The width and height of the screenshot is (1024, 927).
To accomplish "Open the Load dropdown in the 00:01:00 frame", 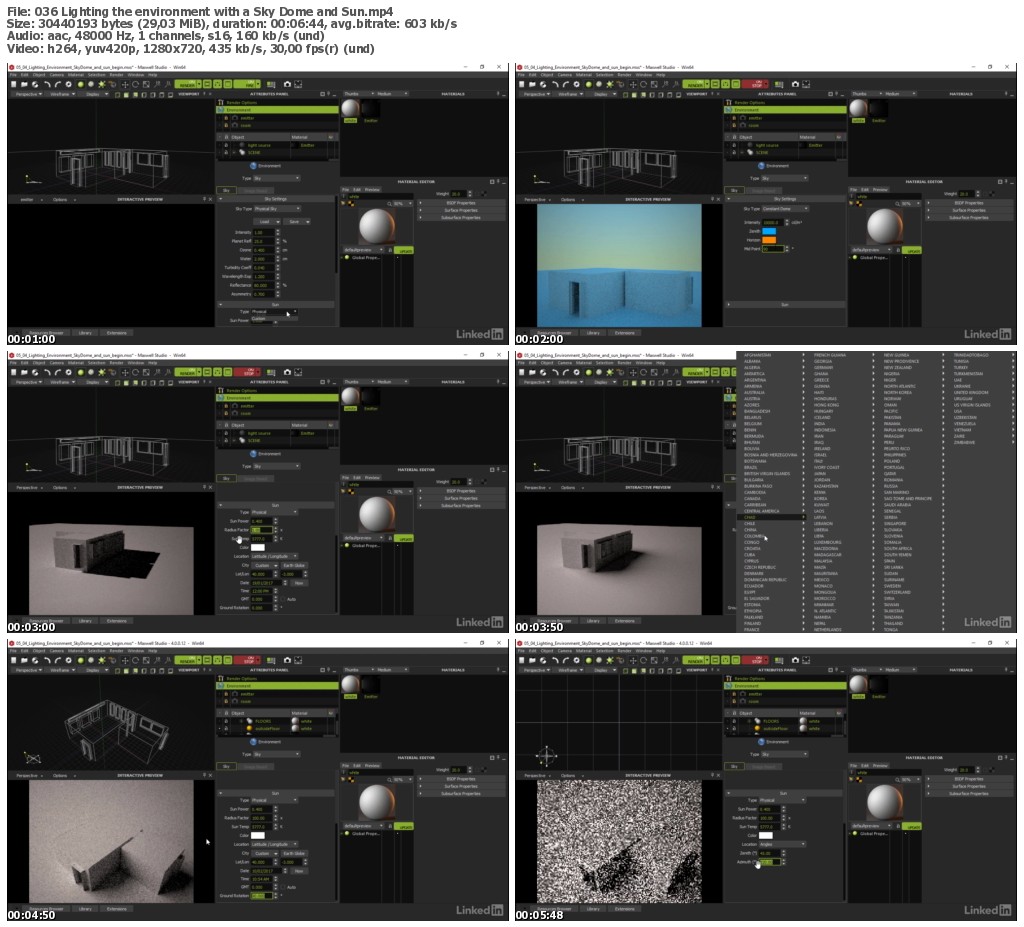I will click(x=266, y=221).
